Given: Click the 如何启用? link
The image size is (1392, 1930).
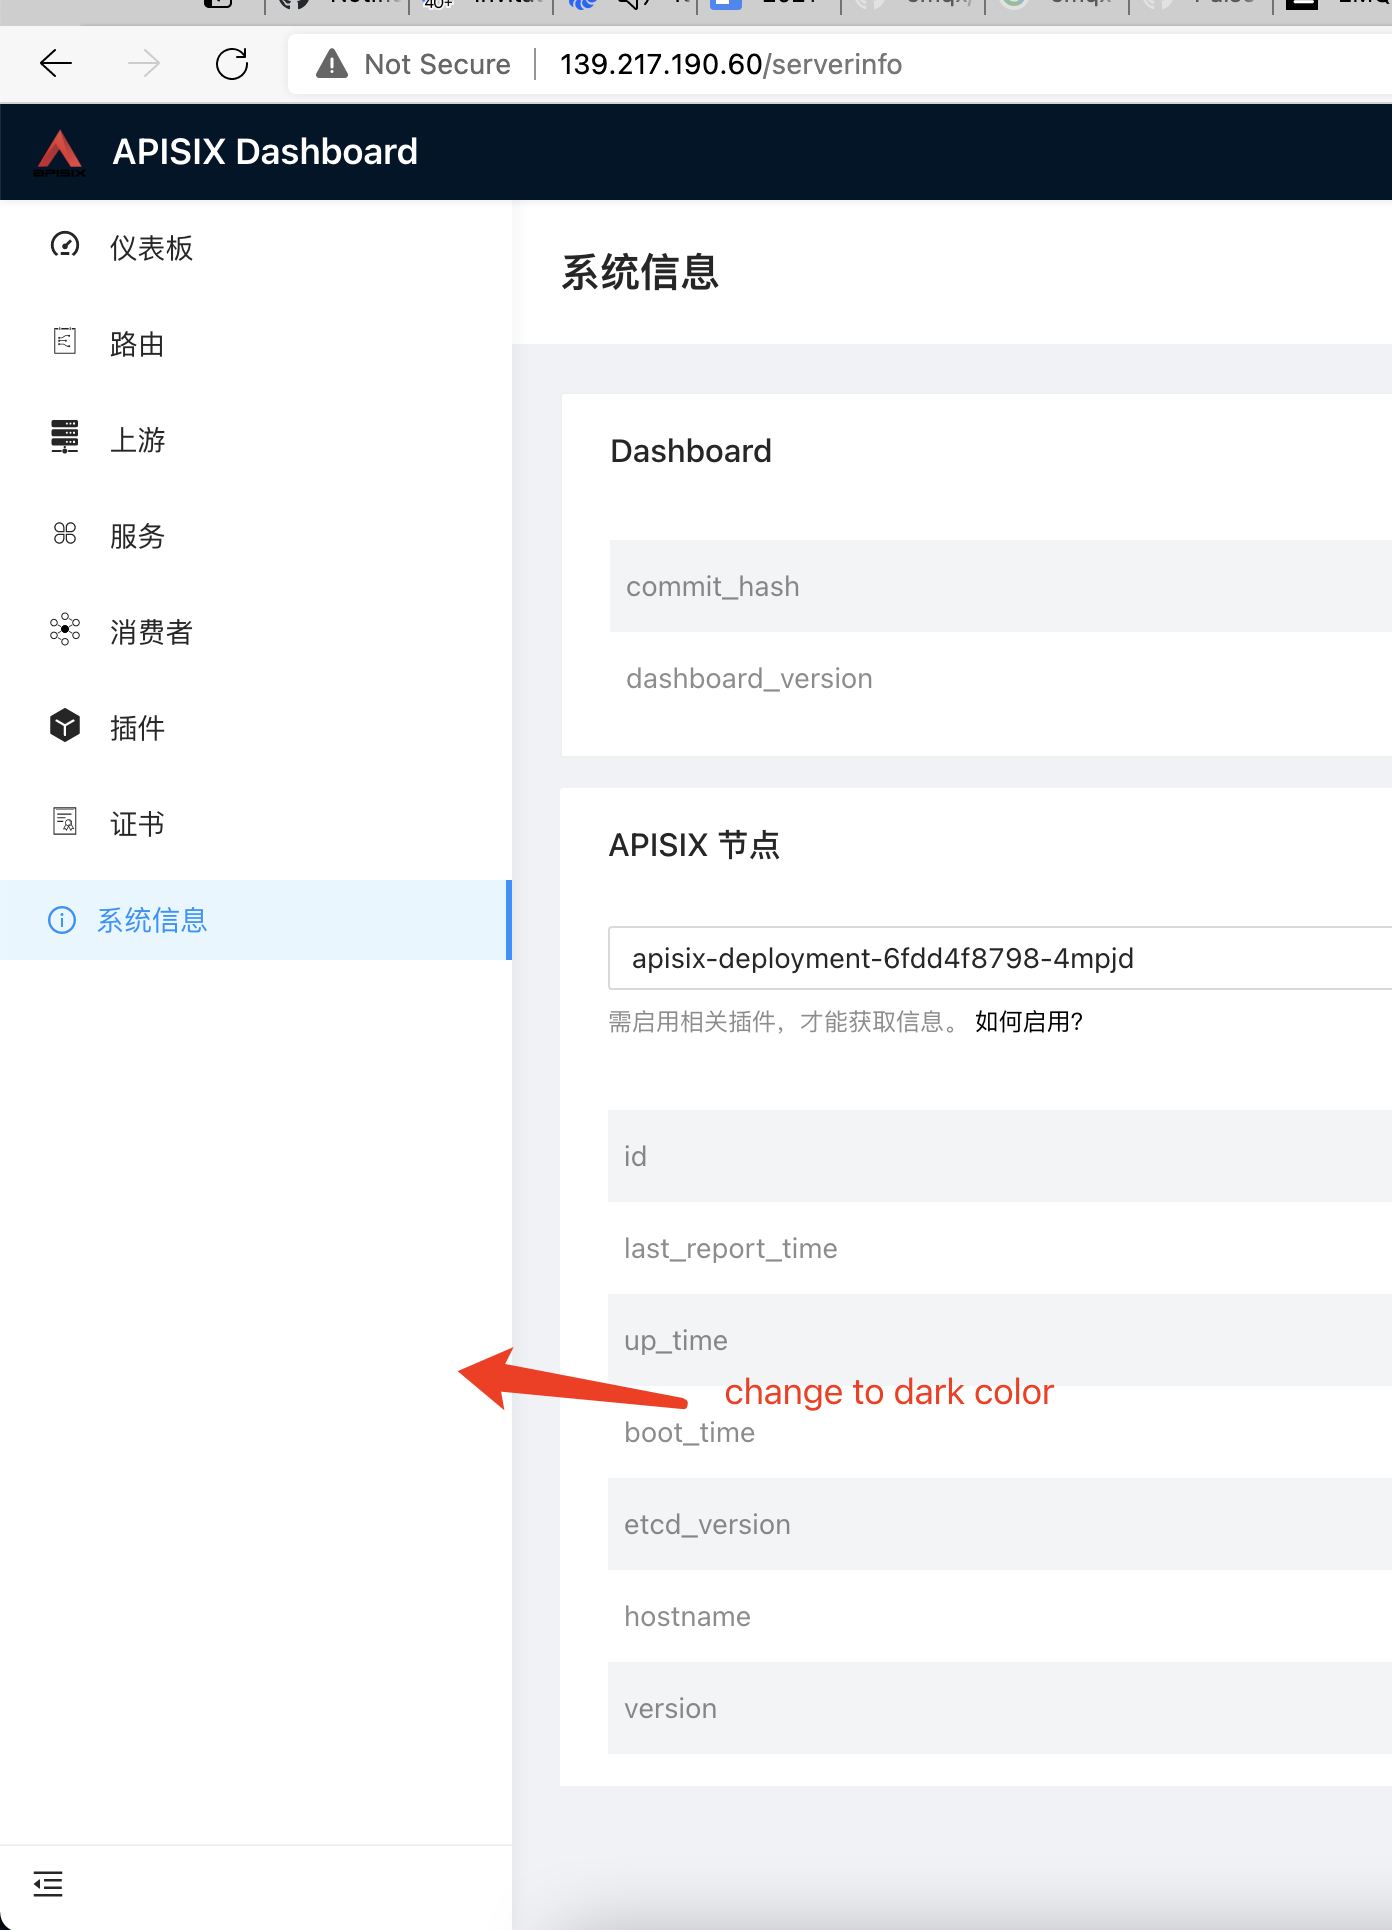Looking at the screenshot, I should point(1029,1022).
